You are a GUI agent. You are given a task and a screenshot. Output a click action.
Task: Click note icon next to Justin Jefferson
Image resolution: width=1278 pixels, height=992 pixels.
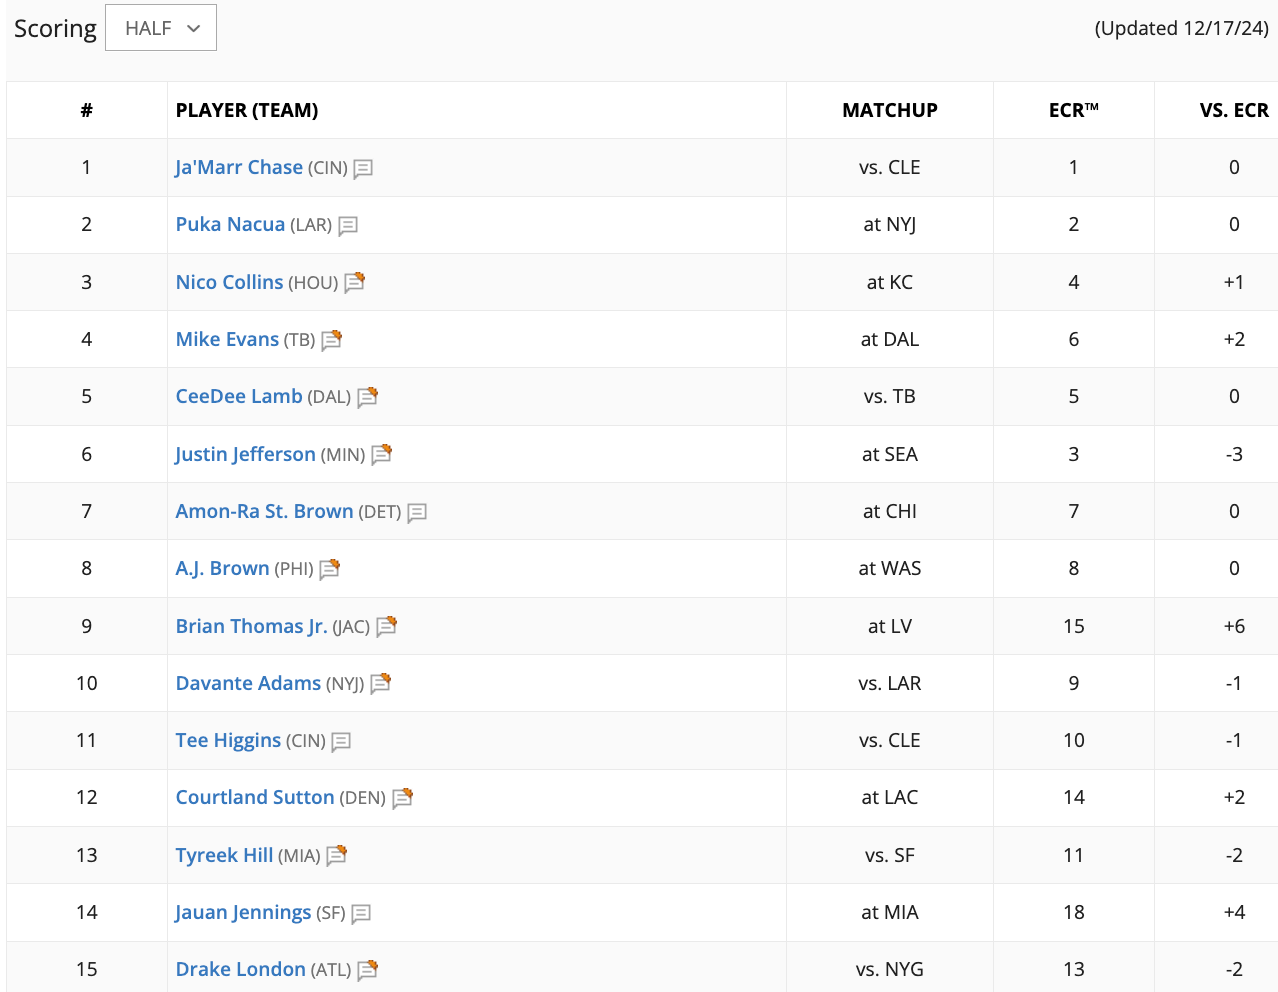pyautogui.click(x=381, y=455)
